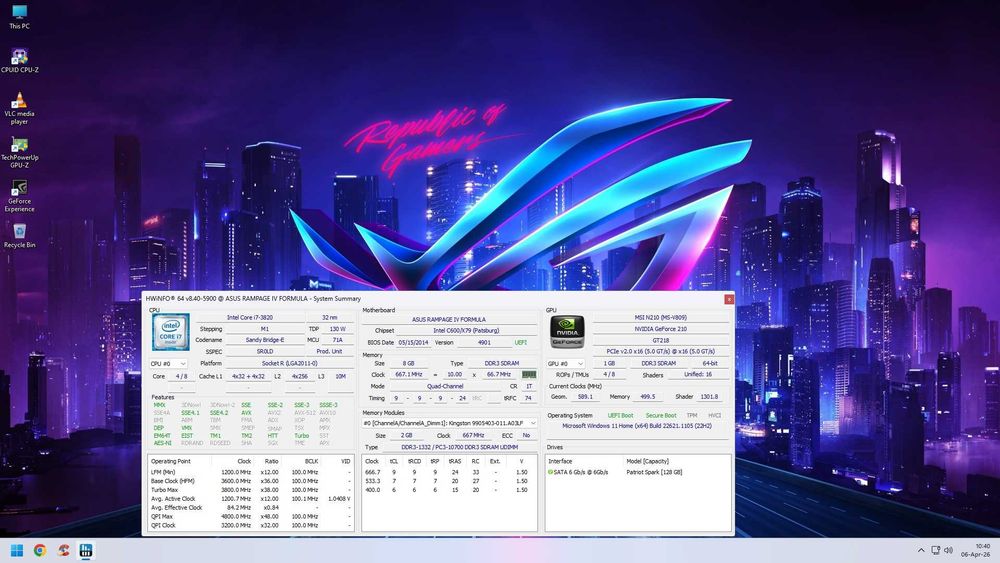
Task: Click the Turbo feature label
Action: click(x=301, y=435)
